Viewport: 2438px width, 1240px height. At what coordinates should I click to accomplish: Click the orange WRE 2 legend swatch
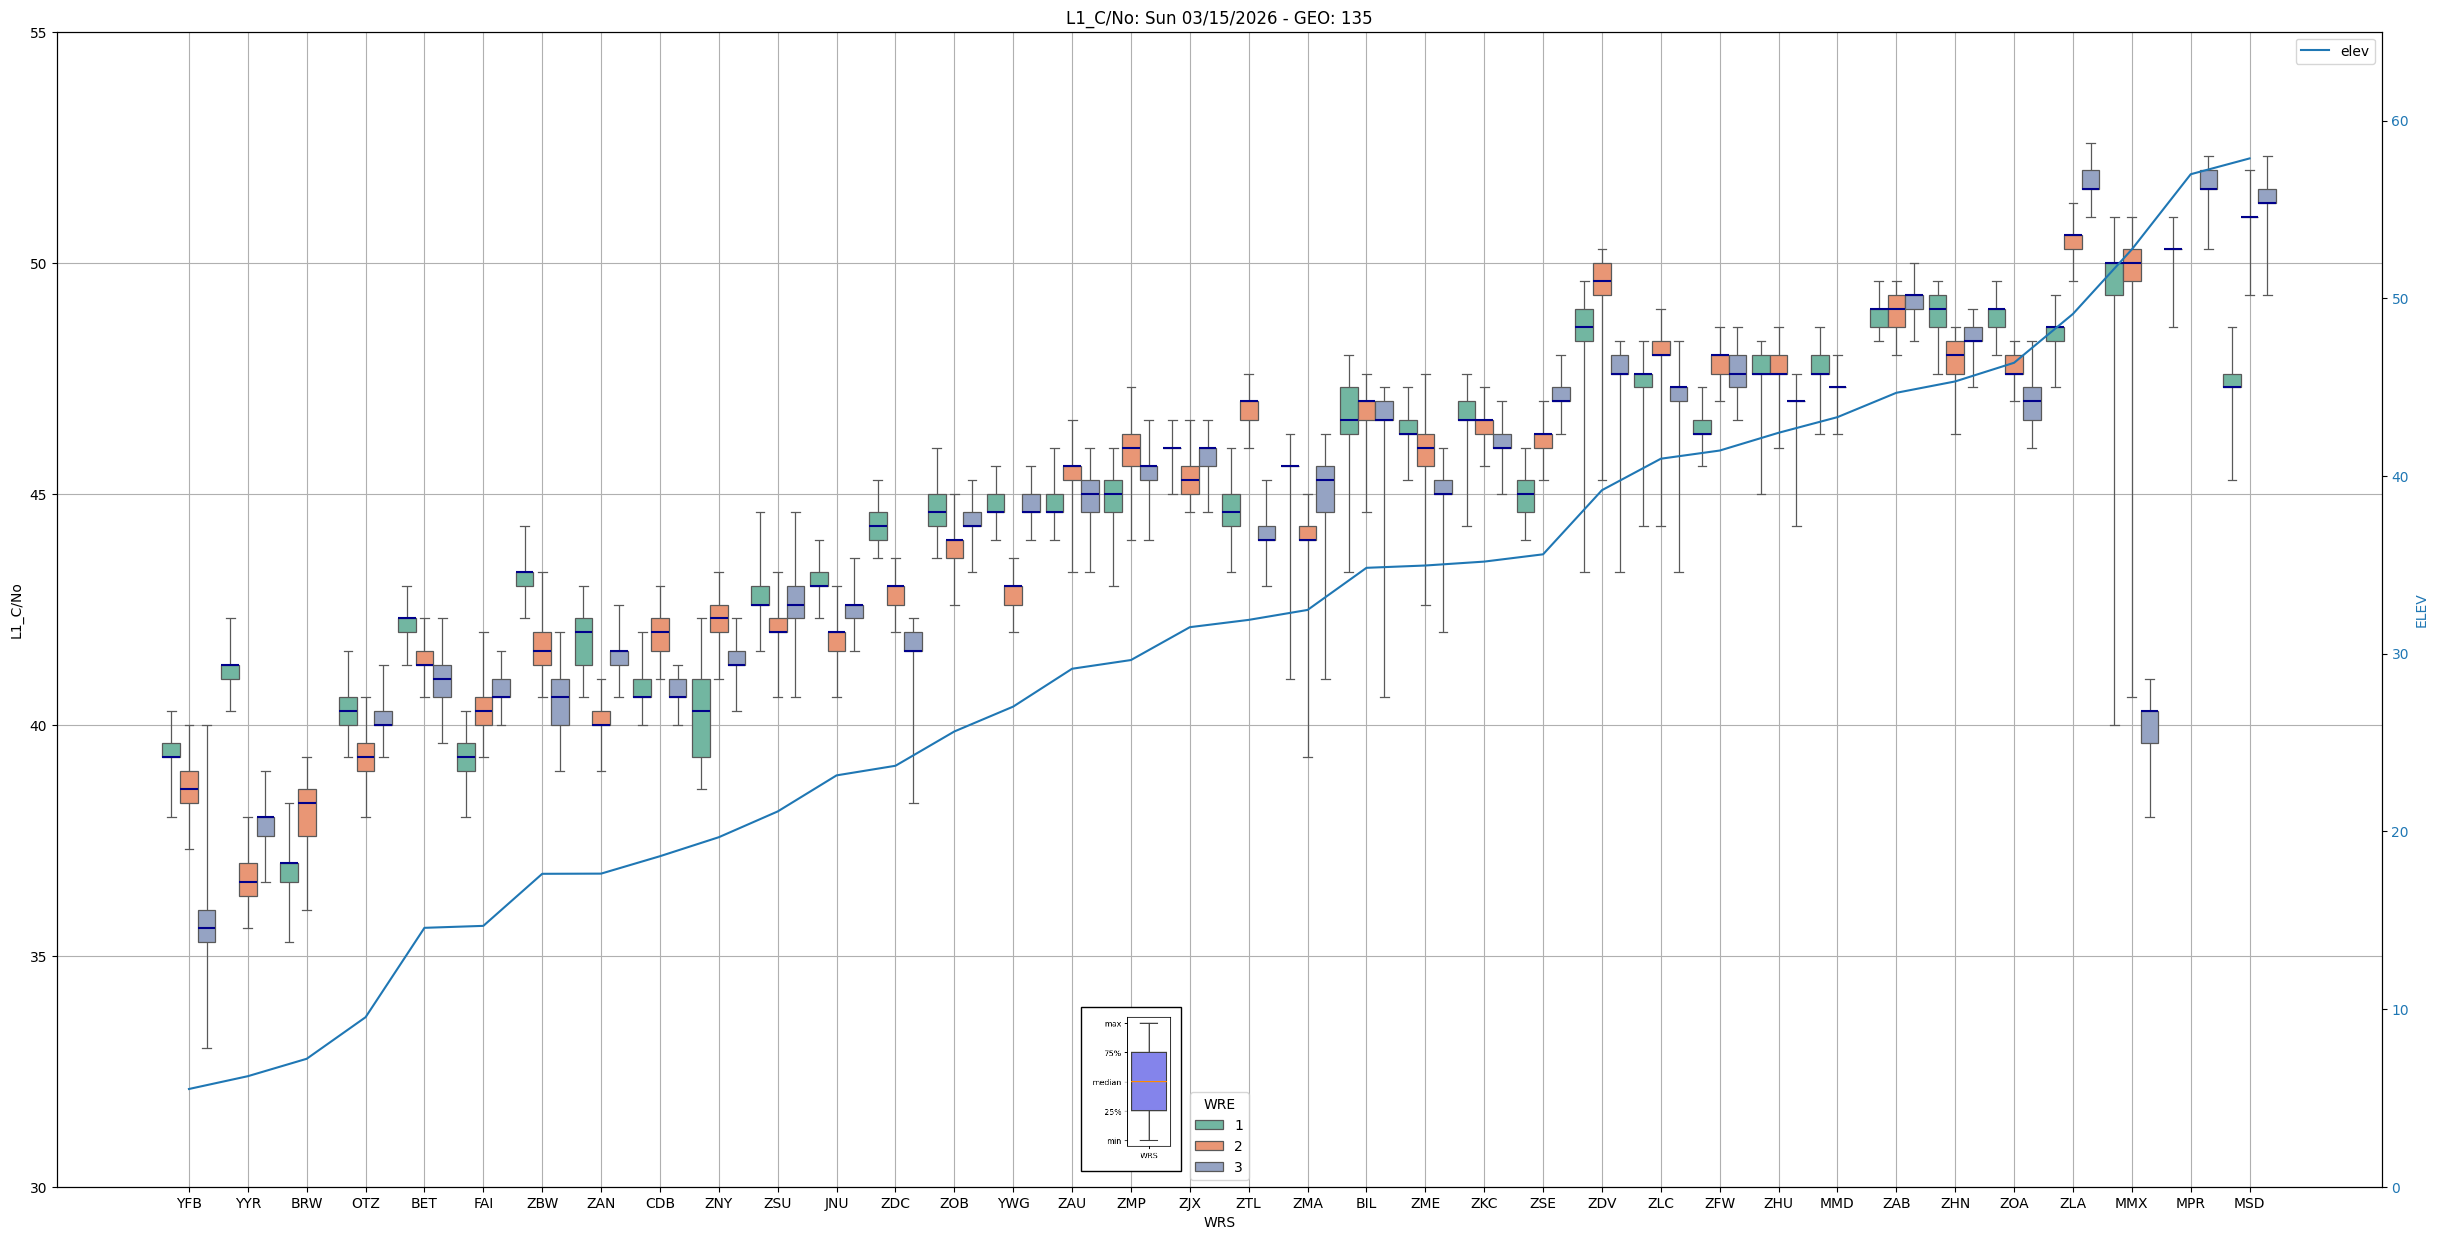tap(1209, 1146)
